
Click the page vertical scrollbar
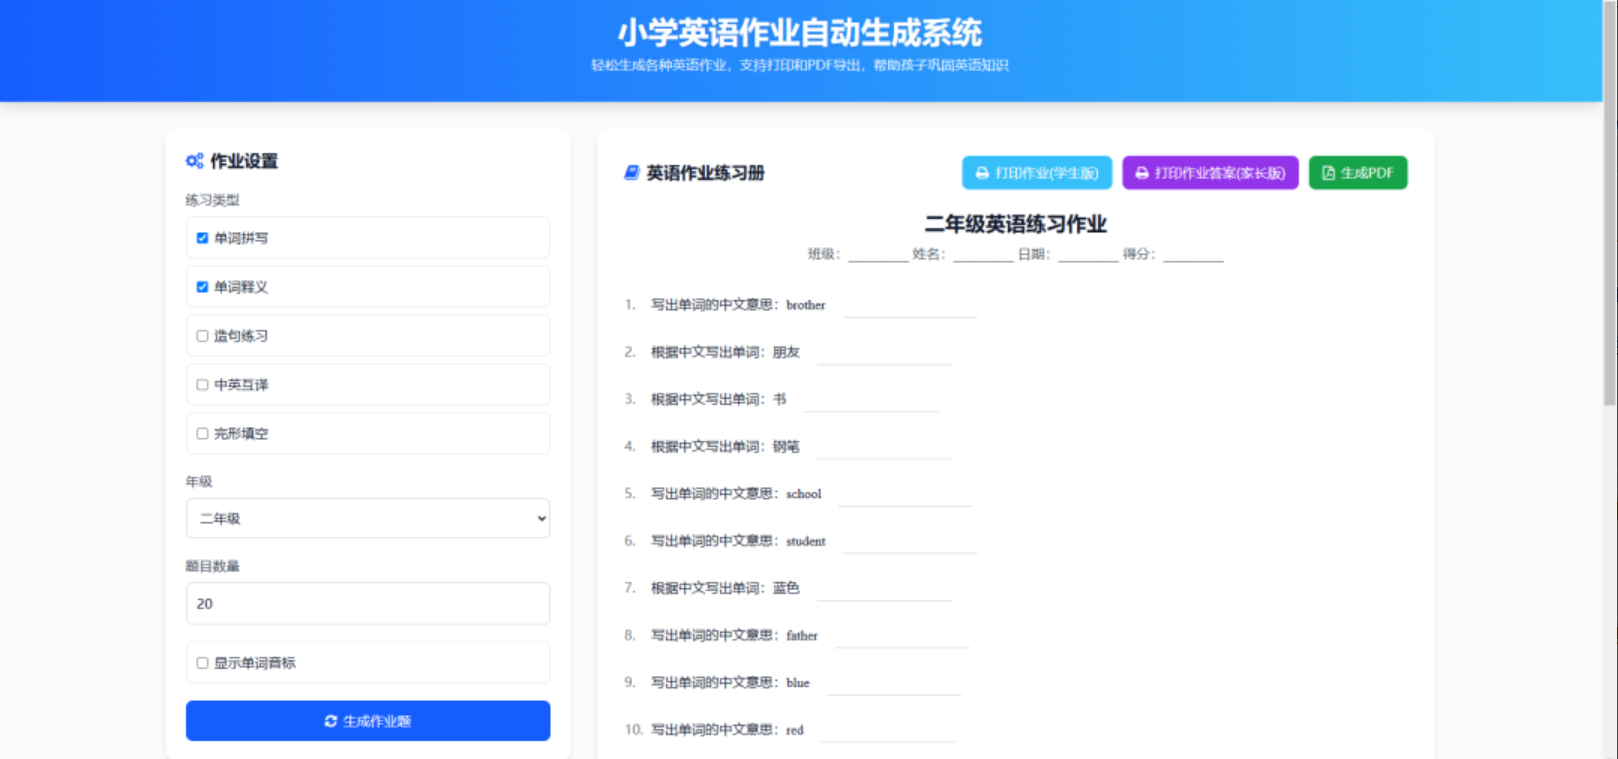tap(1610, 203)
